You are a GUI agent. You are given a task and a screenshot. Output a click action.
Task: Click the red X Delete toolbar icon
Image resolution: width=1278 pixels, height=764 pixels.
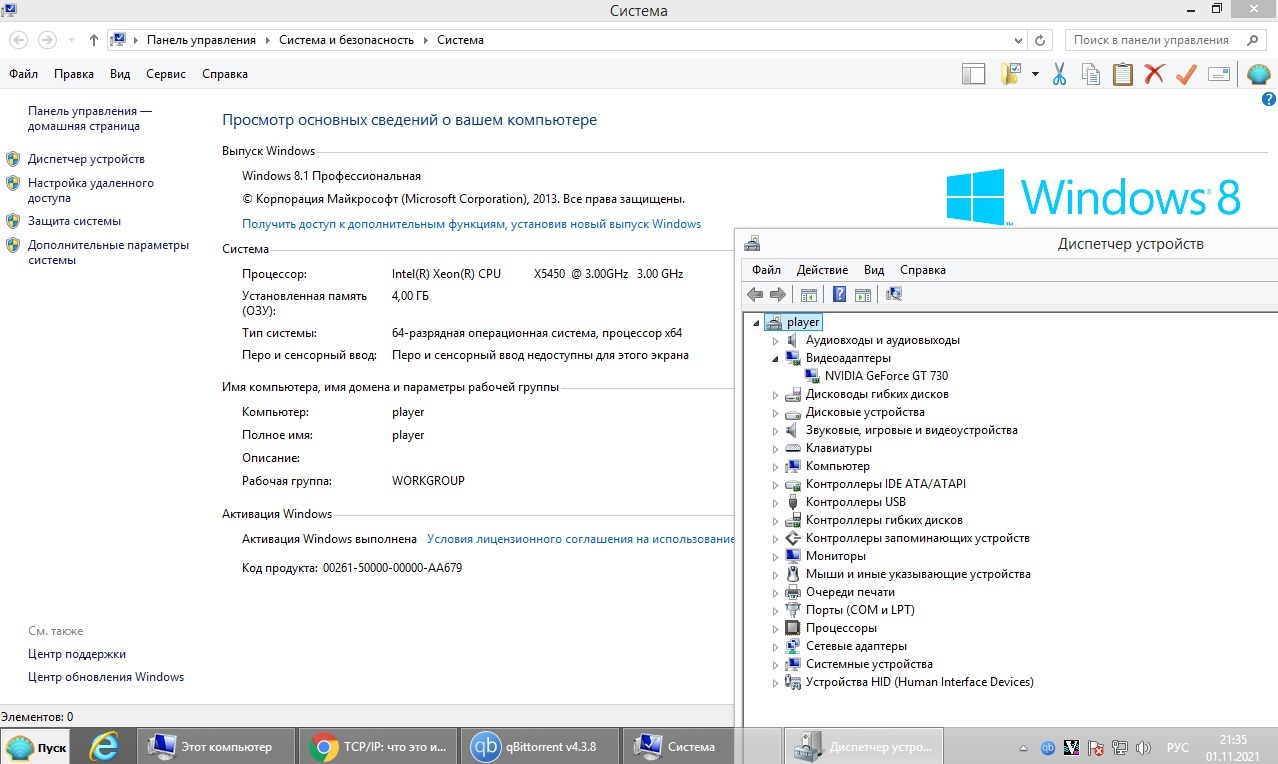pos(1154,74)
